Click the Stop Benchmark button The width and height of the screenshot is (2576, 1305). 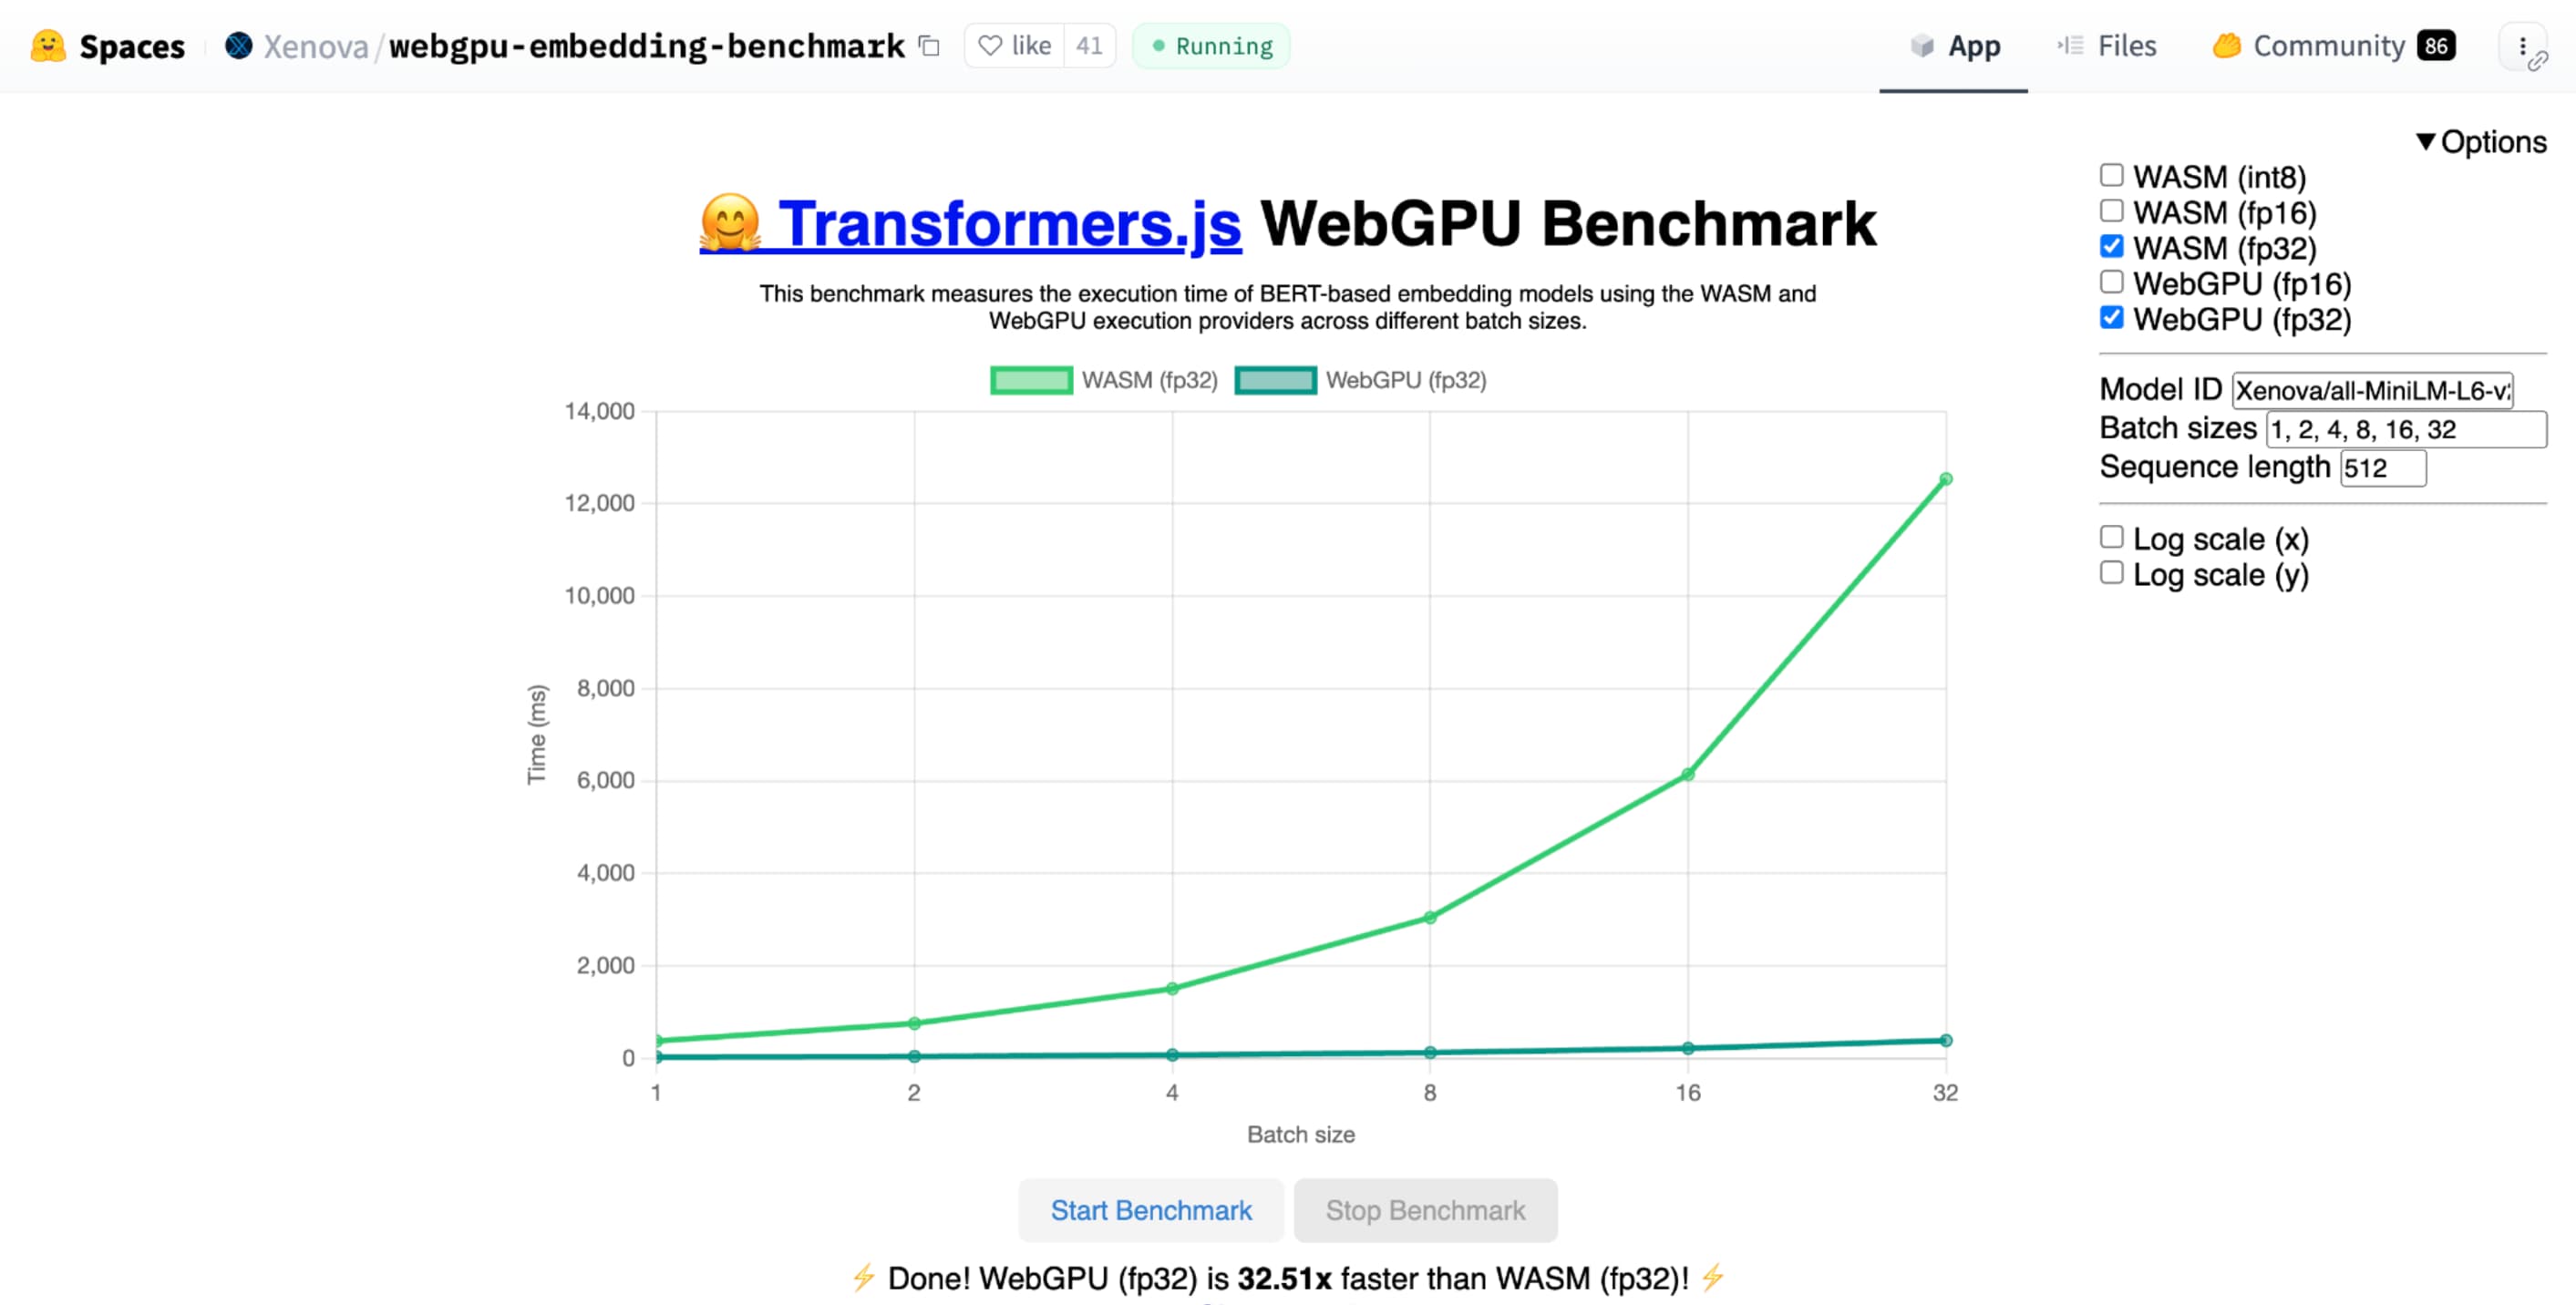[x=1425, y=1210]
